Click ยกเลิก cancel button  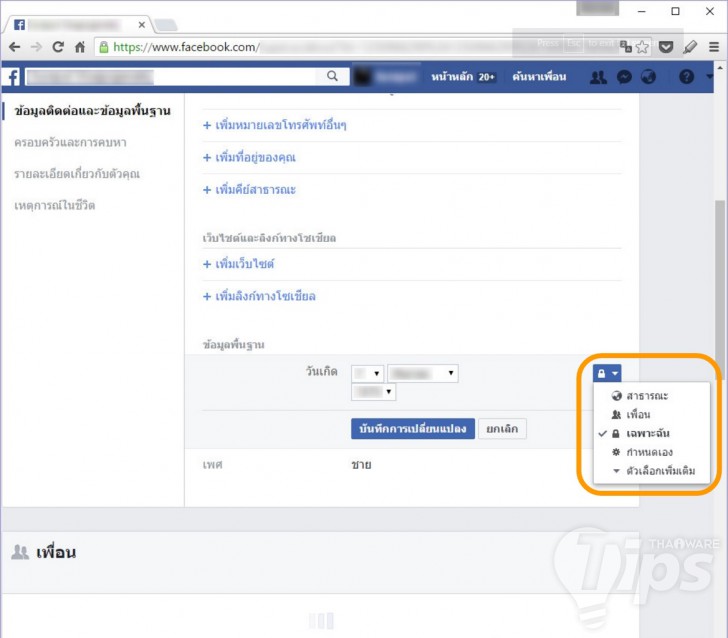click(502, 429)
